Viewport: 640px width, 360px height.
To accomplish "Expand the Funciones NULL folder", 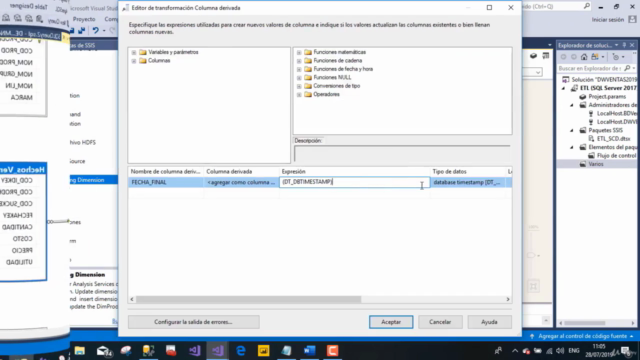I will [x=299, y=78].
